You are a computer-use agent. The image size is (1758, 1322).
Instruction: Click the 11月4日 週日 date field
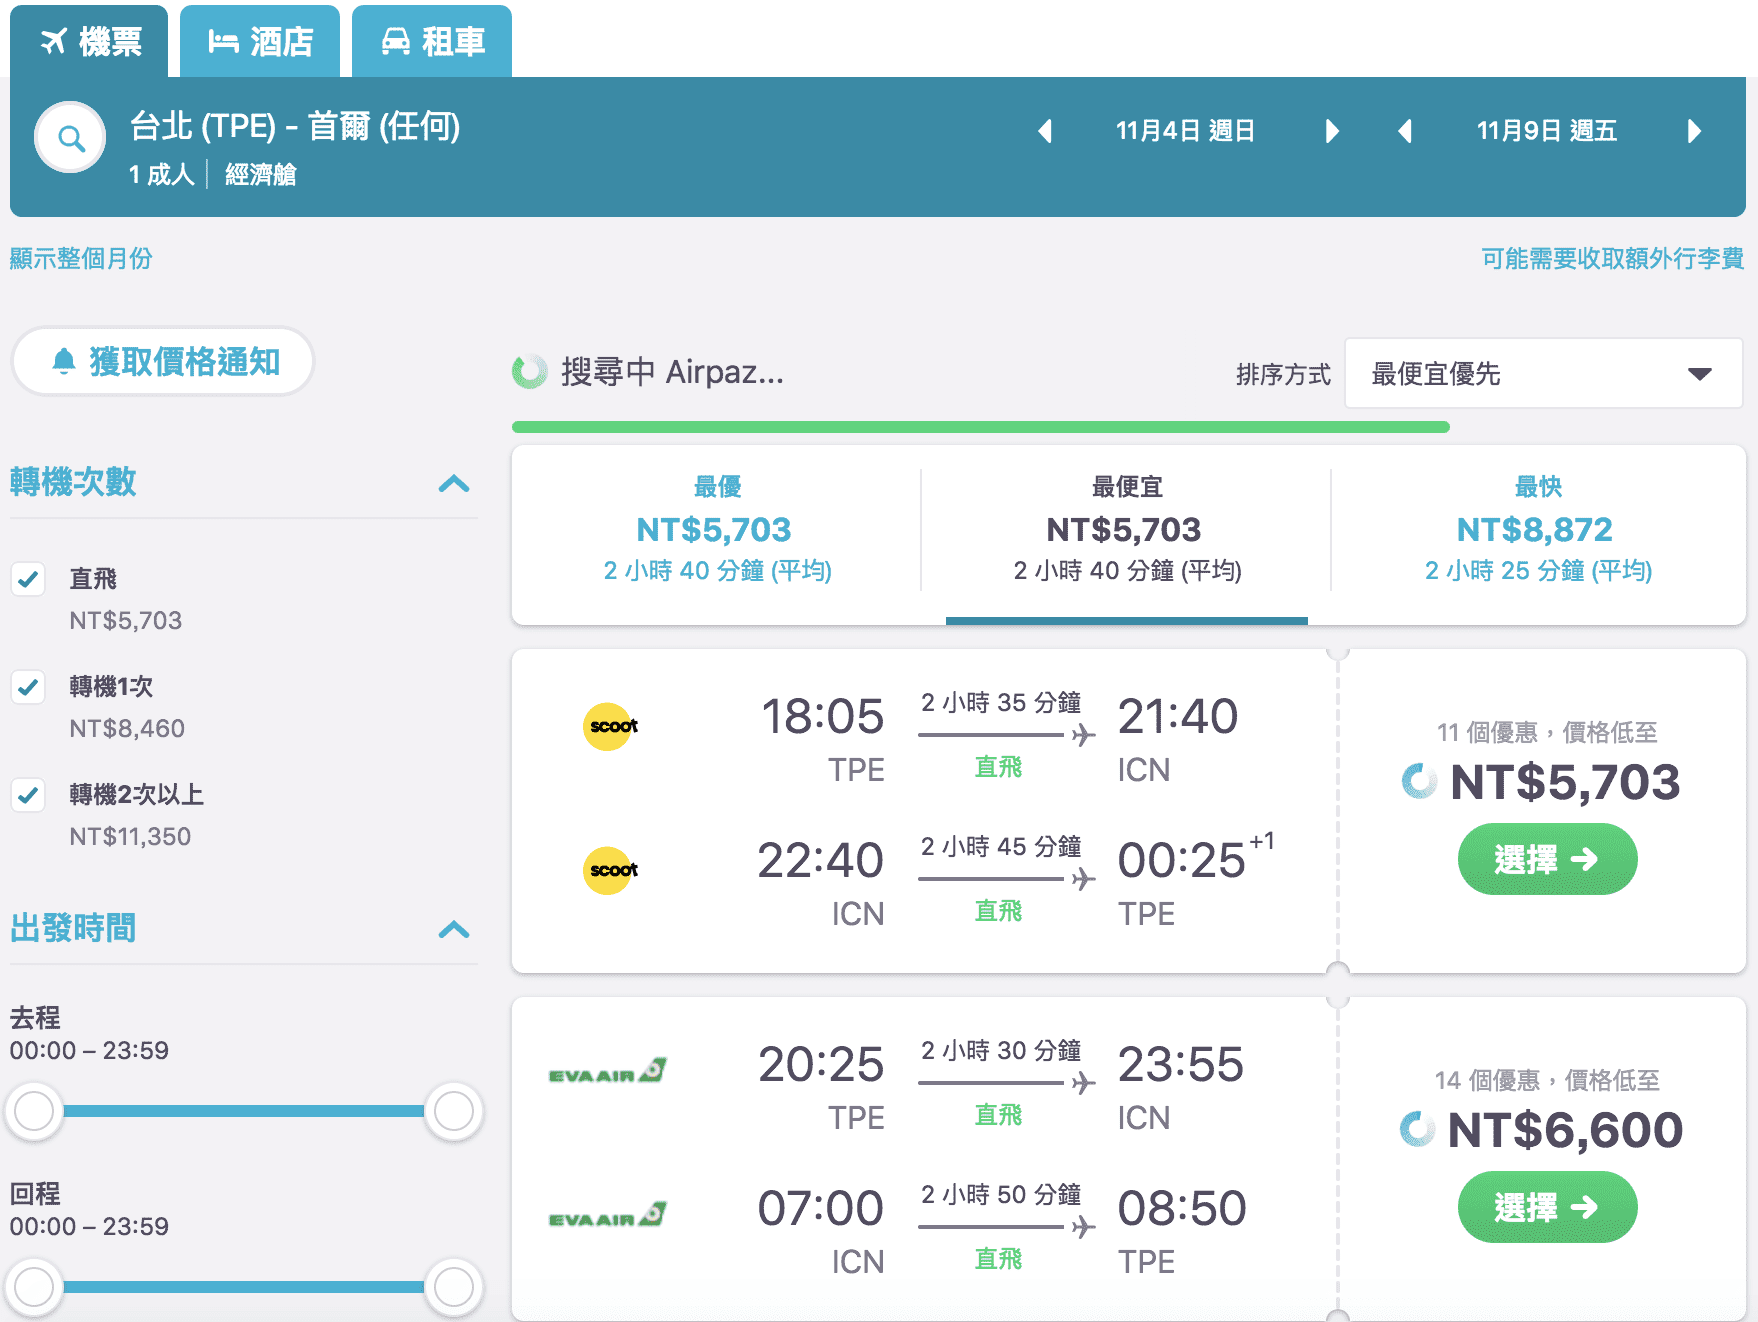pyautogui.click(x=1186, y=130)
